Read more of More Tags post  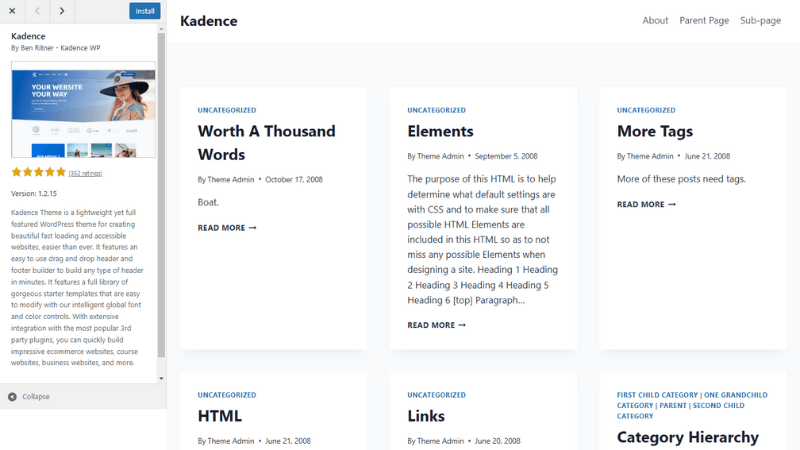646,204
